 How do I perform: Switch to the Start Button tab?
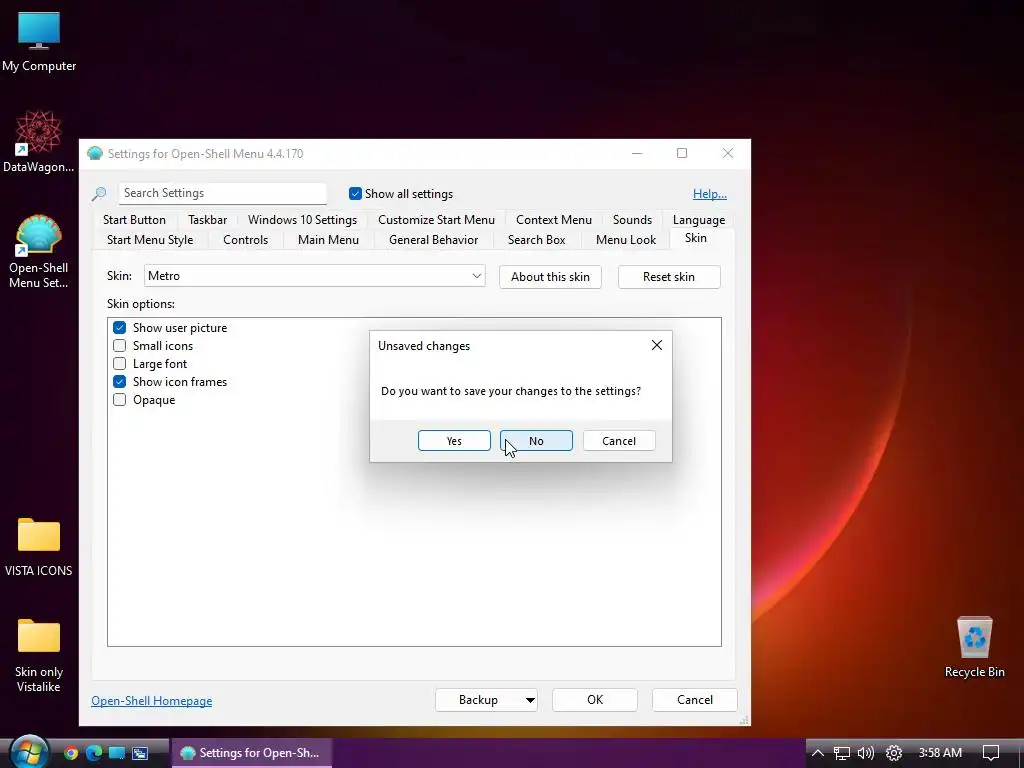[x=134, y=219]
